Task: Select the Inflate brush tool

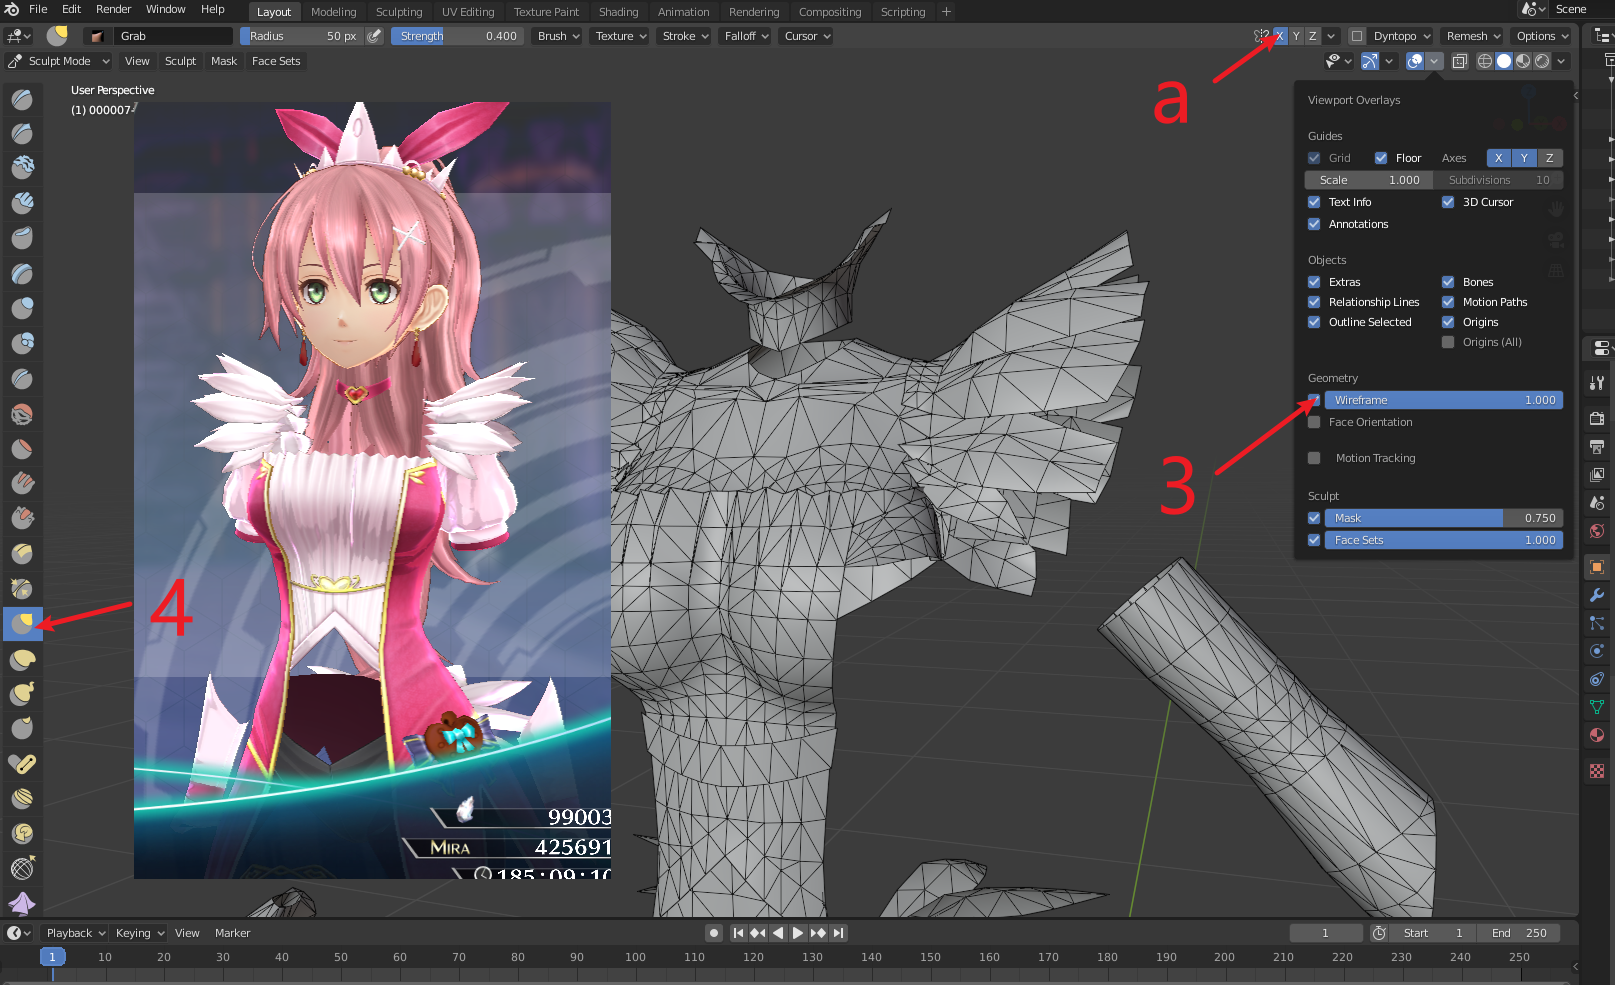Action: (x=22, y=309)
